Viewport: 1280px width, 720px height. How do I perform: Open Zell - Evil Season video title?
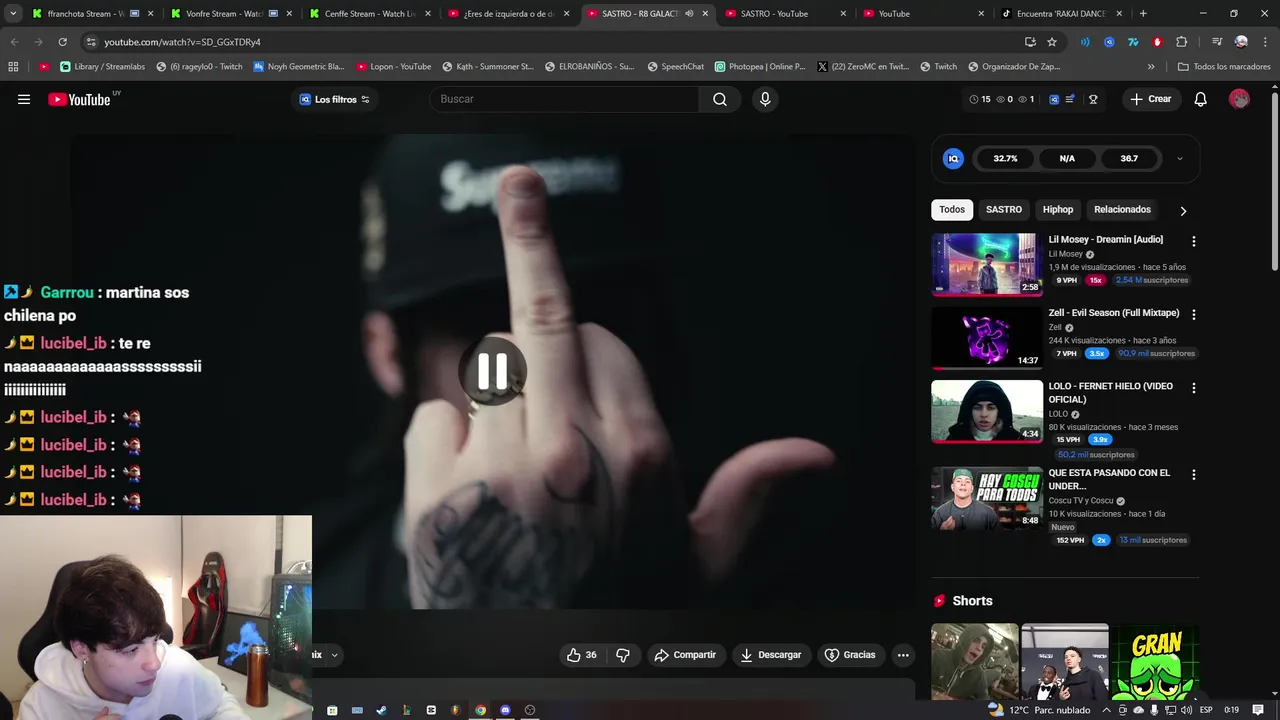tap(1113, 313)
